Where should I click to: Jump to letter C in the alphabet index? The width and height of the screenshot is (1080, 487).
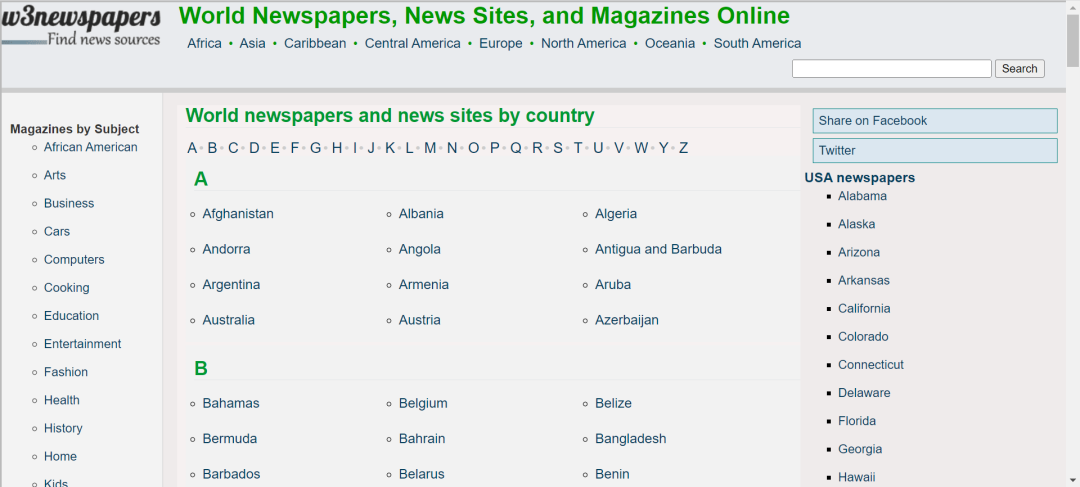(233, 148)
